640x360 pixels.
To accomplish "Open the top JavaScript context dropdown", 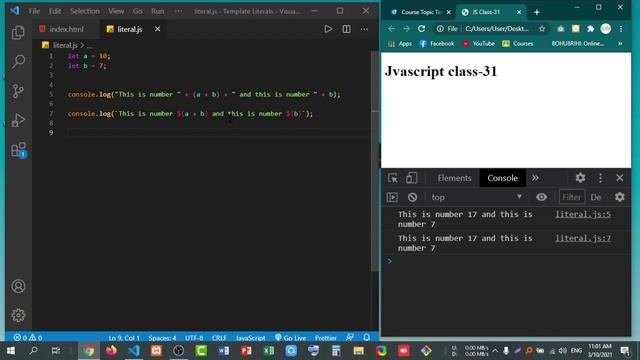I will point(476,197).
